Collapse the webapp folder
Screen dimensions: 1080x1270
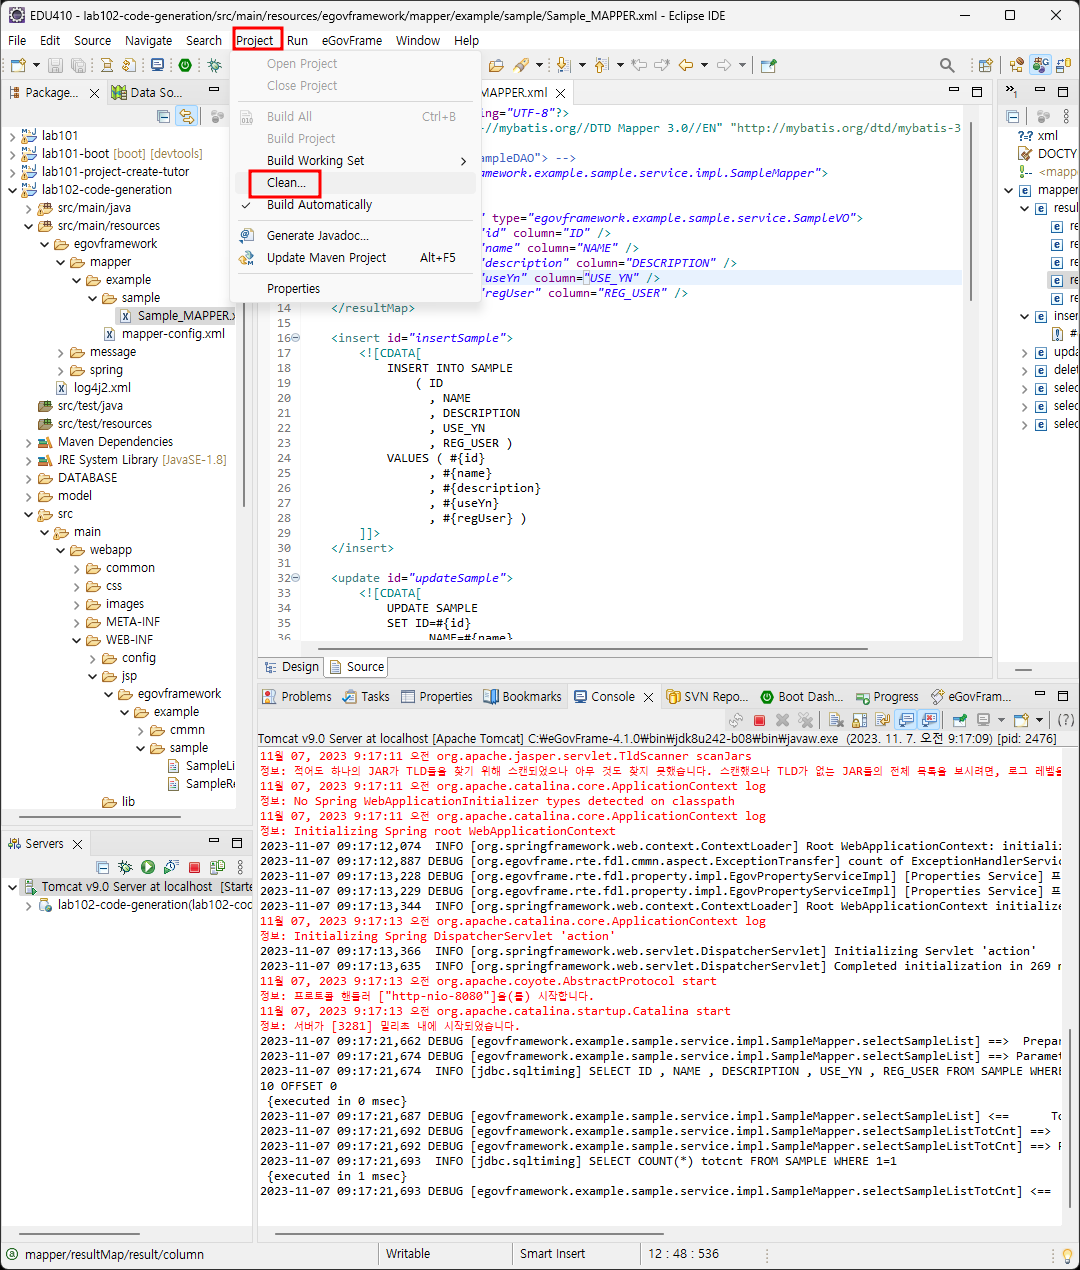pos(60,550)
